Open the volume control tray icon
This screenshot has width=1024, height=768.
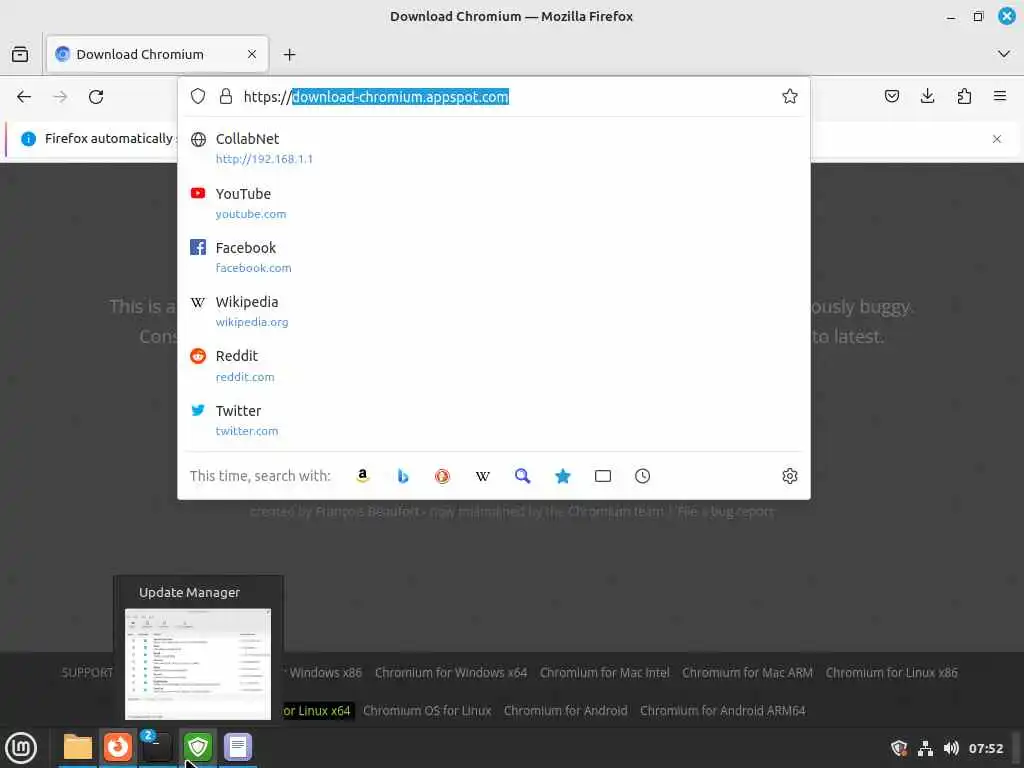tap(951, 748)
